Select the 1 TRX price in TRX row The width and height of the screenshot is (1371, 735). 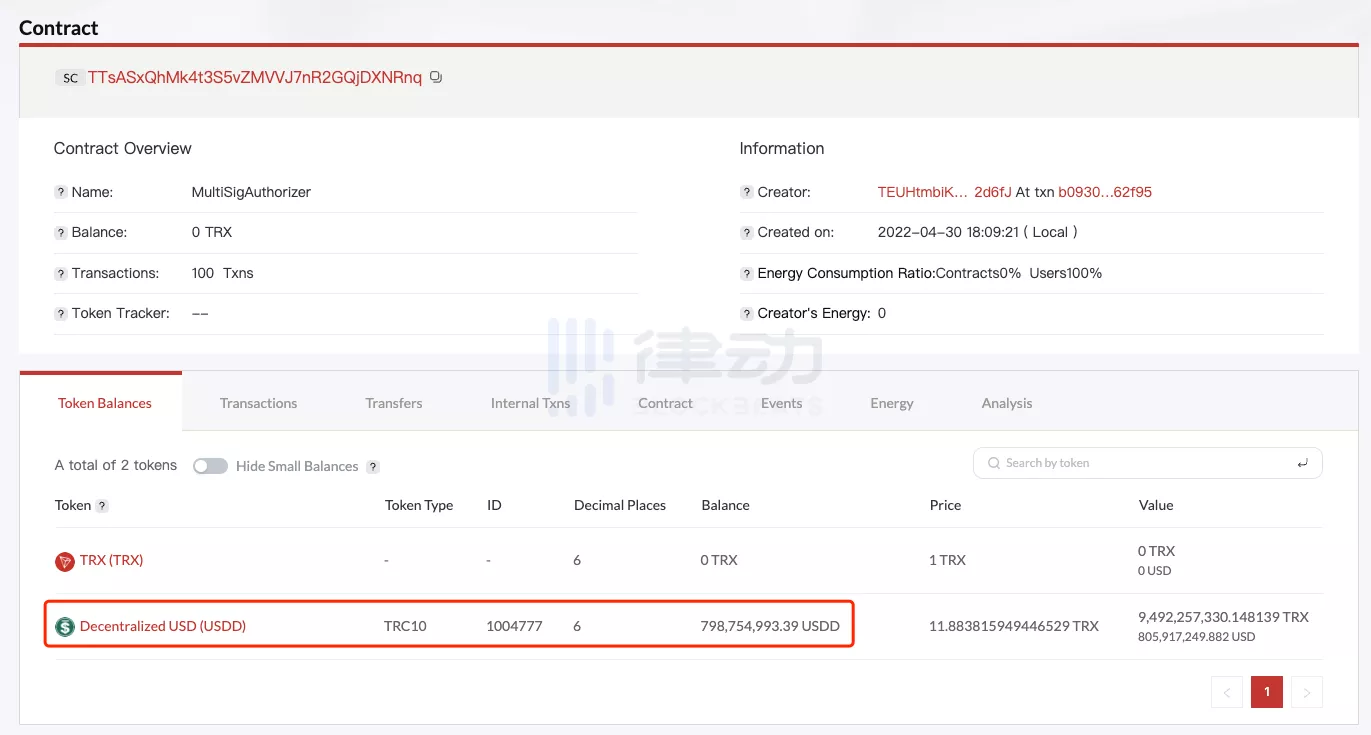pos(948,560)
